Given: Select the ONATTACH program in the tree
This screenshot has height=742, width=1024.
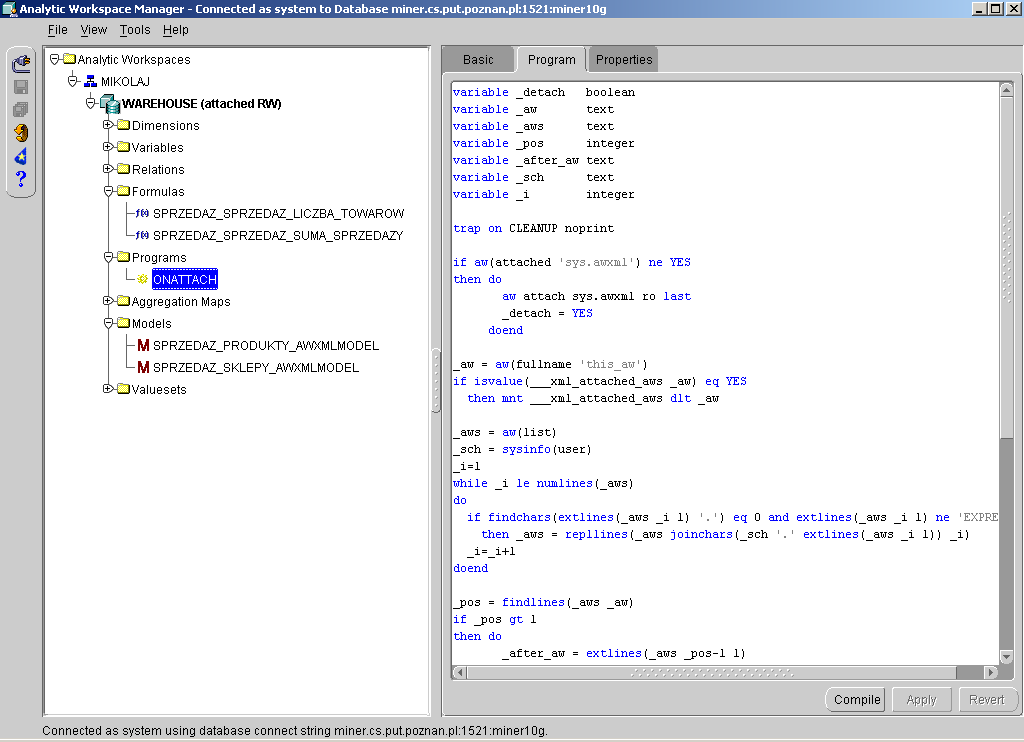Looking at the screenshot, I should [185, 280].
